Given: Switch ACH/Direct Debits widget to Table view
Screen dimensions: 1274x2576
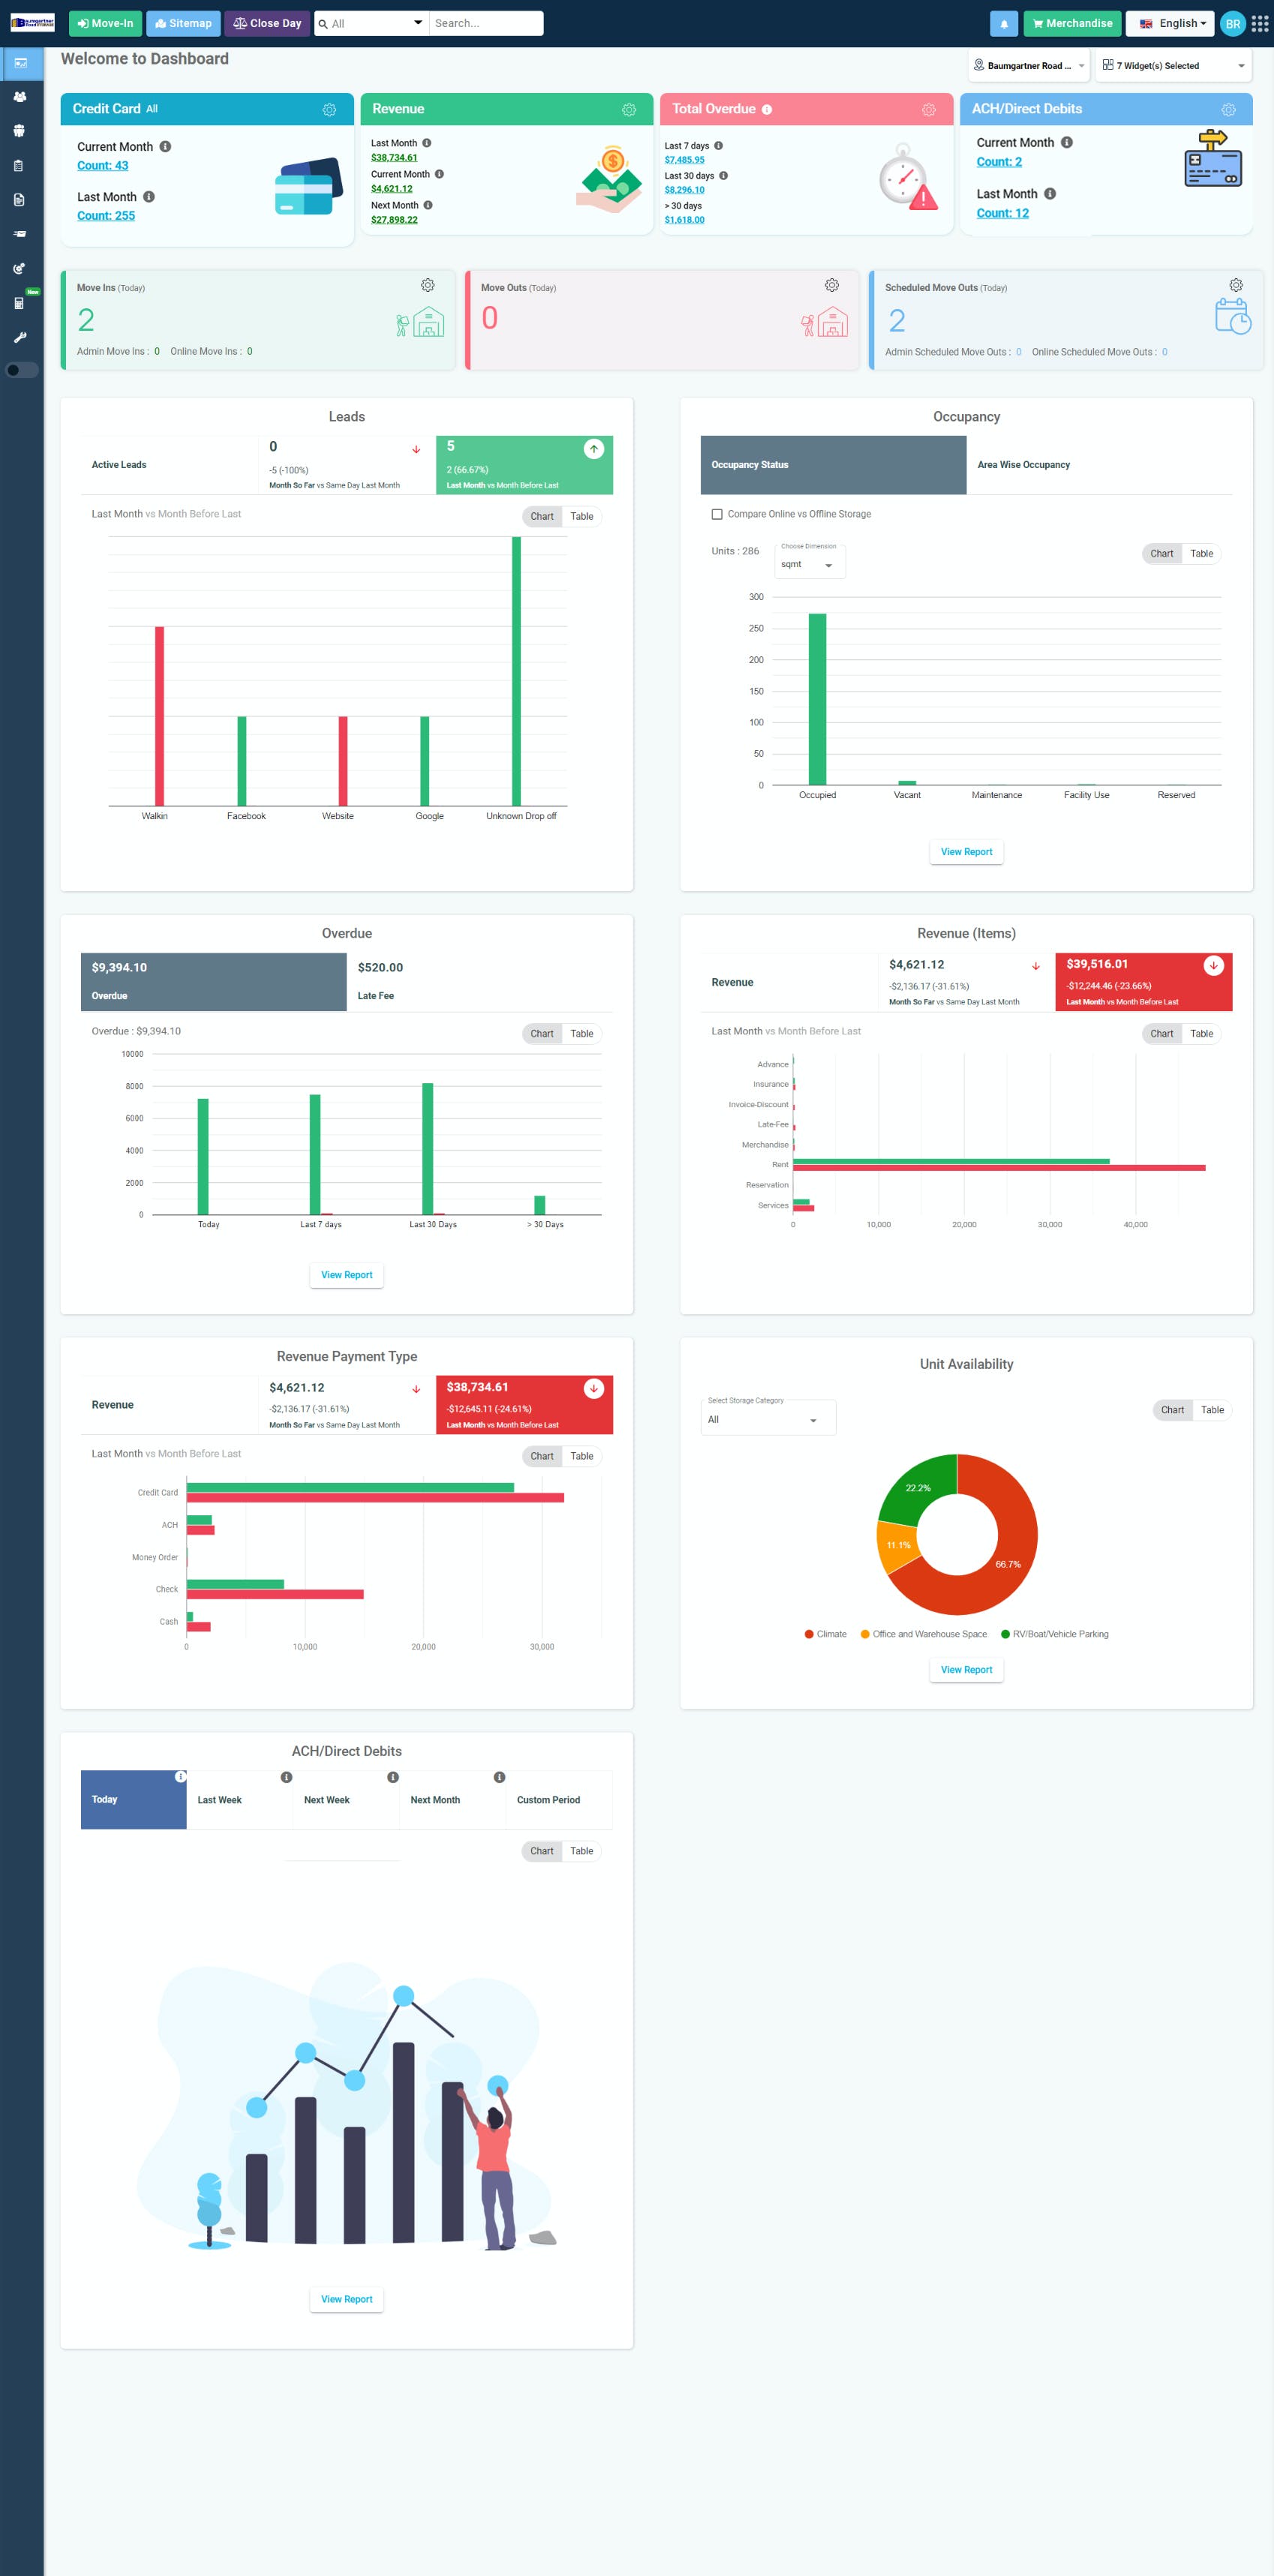Looking at the screenshot, I should (582, 1851).
